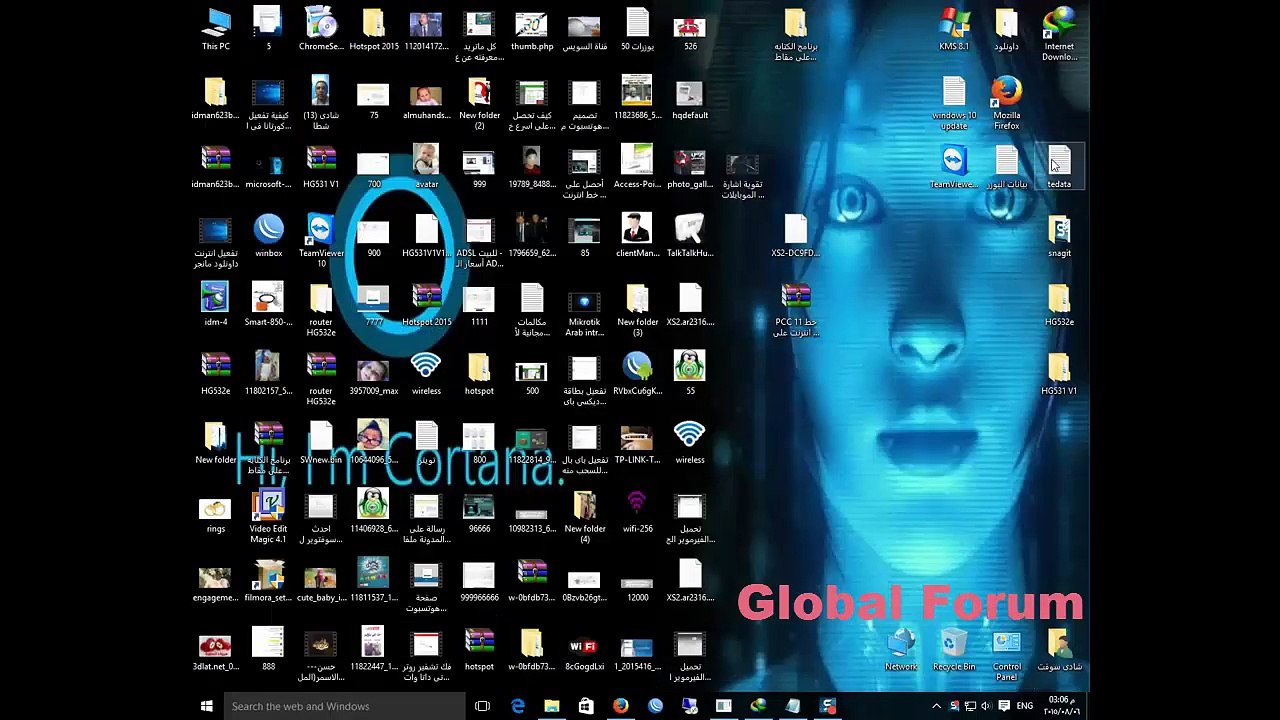Open the KMS 8.1 shortcut
This screenshot has height=720, width=1280.
click(954, 29)
